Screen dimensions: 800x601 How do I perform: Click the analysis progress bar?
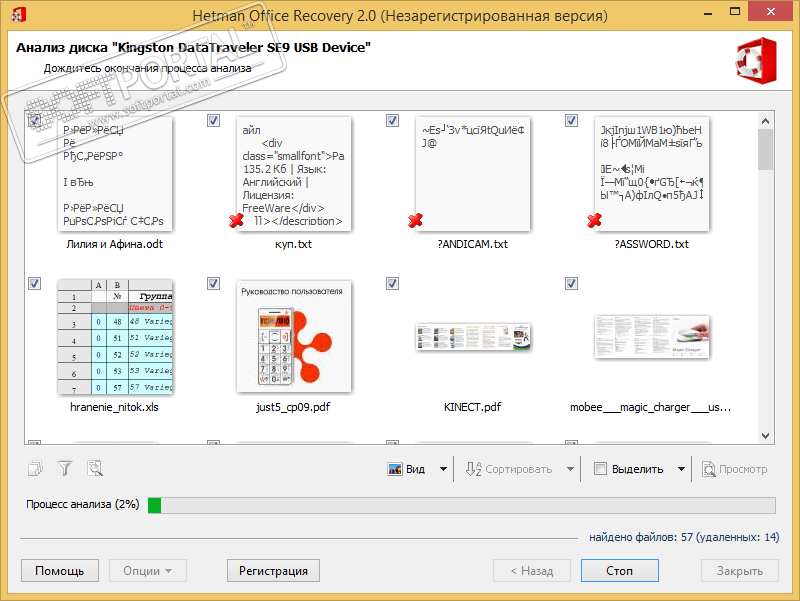coord(462,505)
